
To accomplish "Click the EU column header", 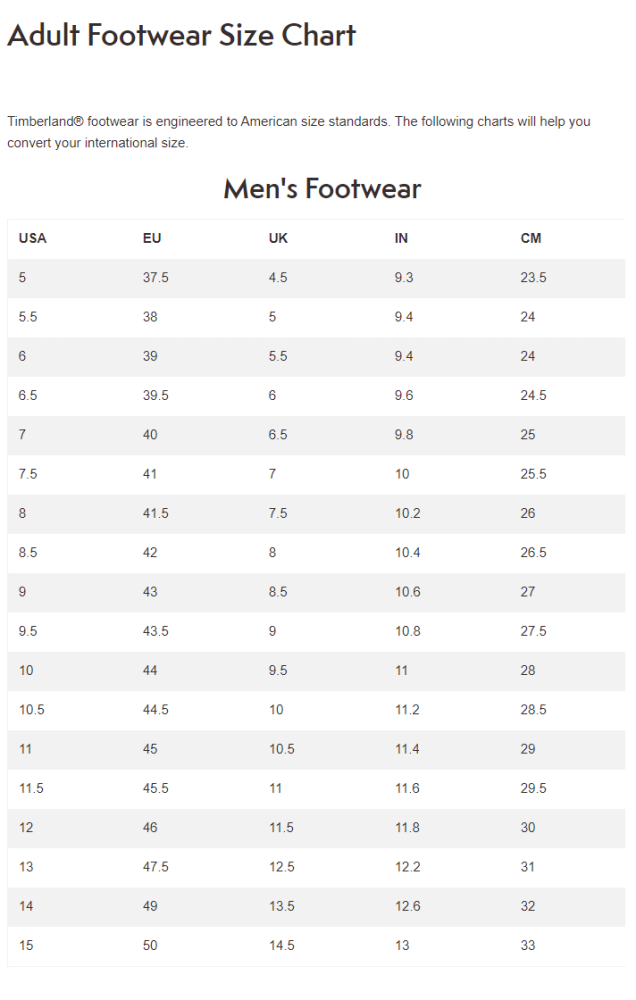I will pyautogui.click(x=152, y=238).
